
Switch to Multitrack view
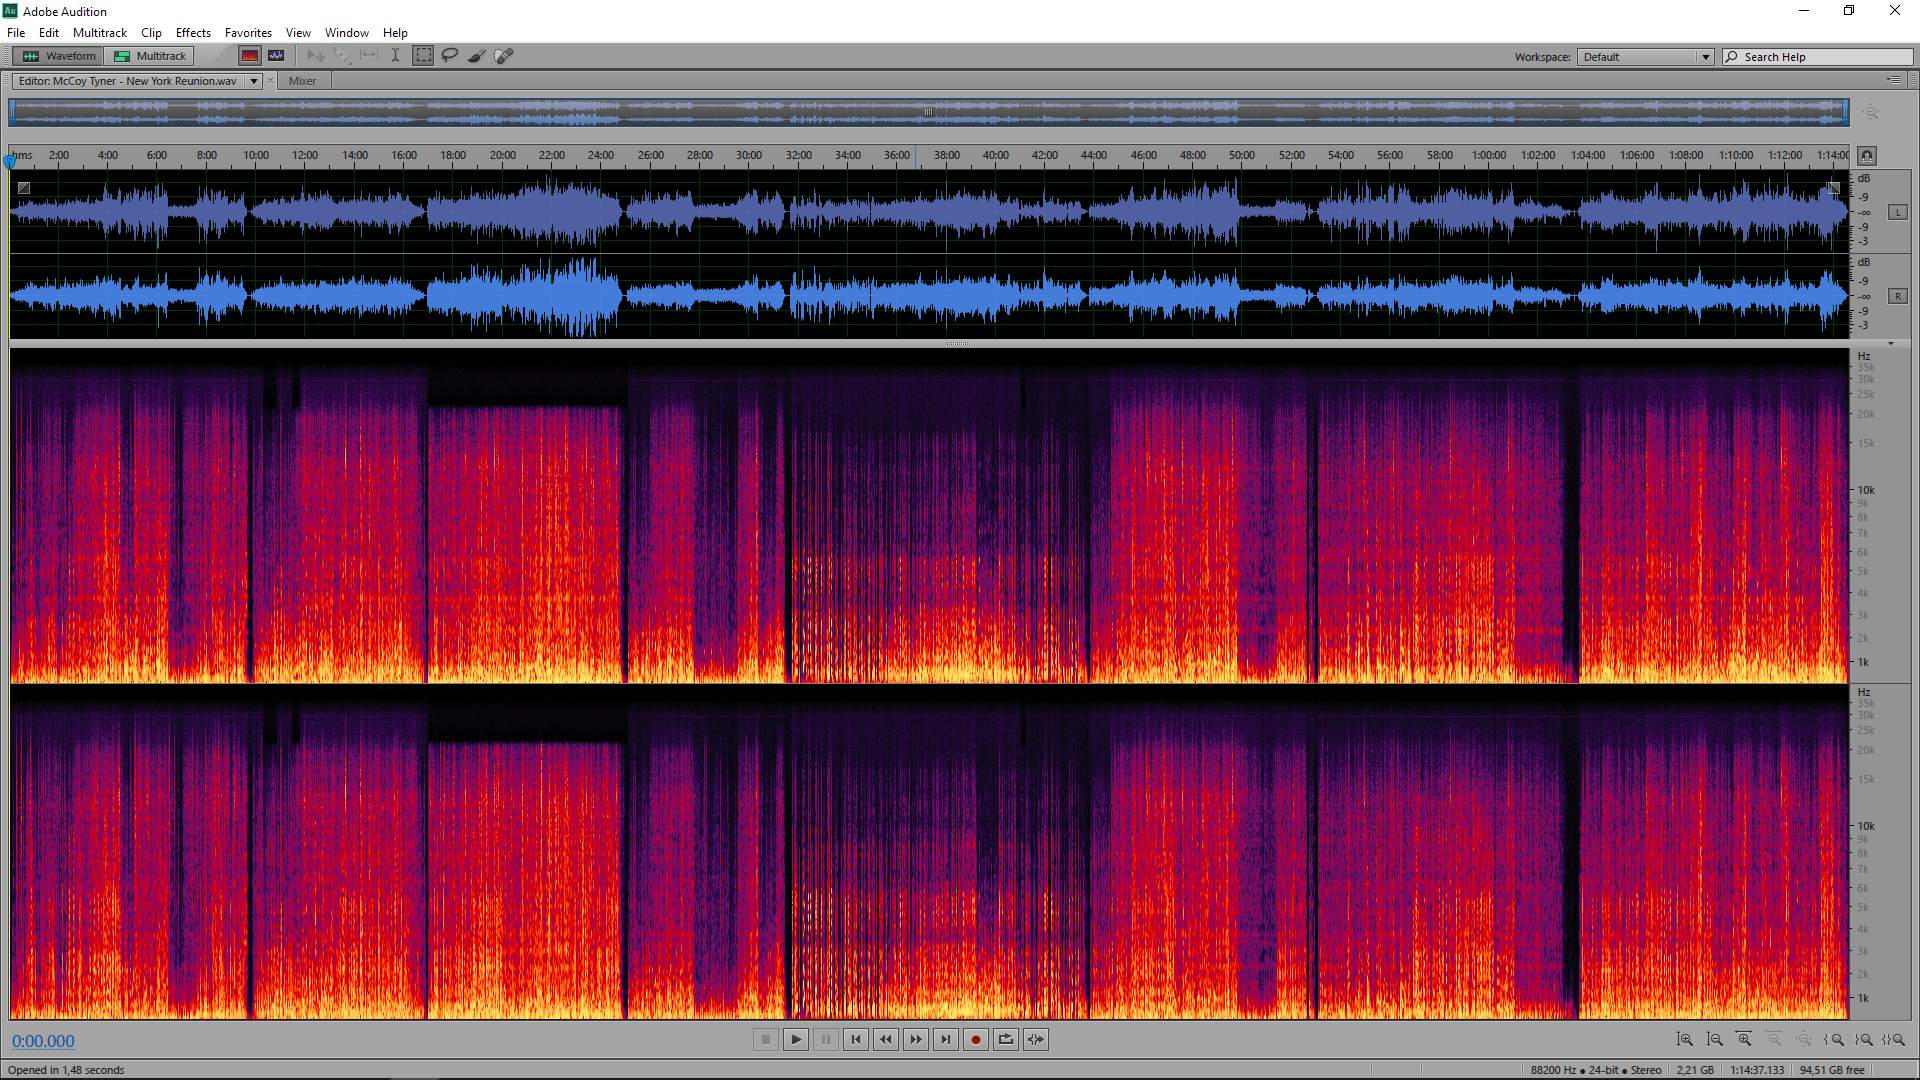coord(150,56)
